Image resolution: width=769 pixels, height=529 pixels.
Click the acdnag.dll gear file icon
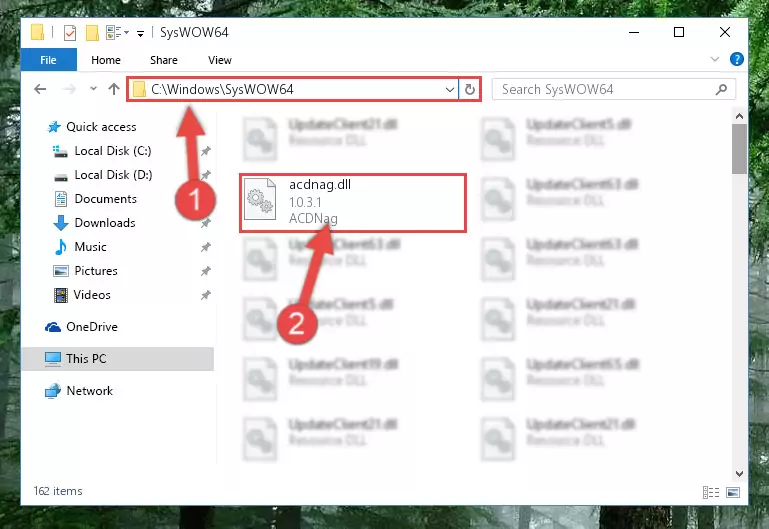coord(260,199)
